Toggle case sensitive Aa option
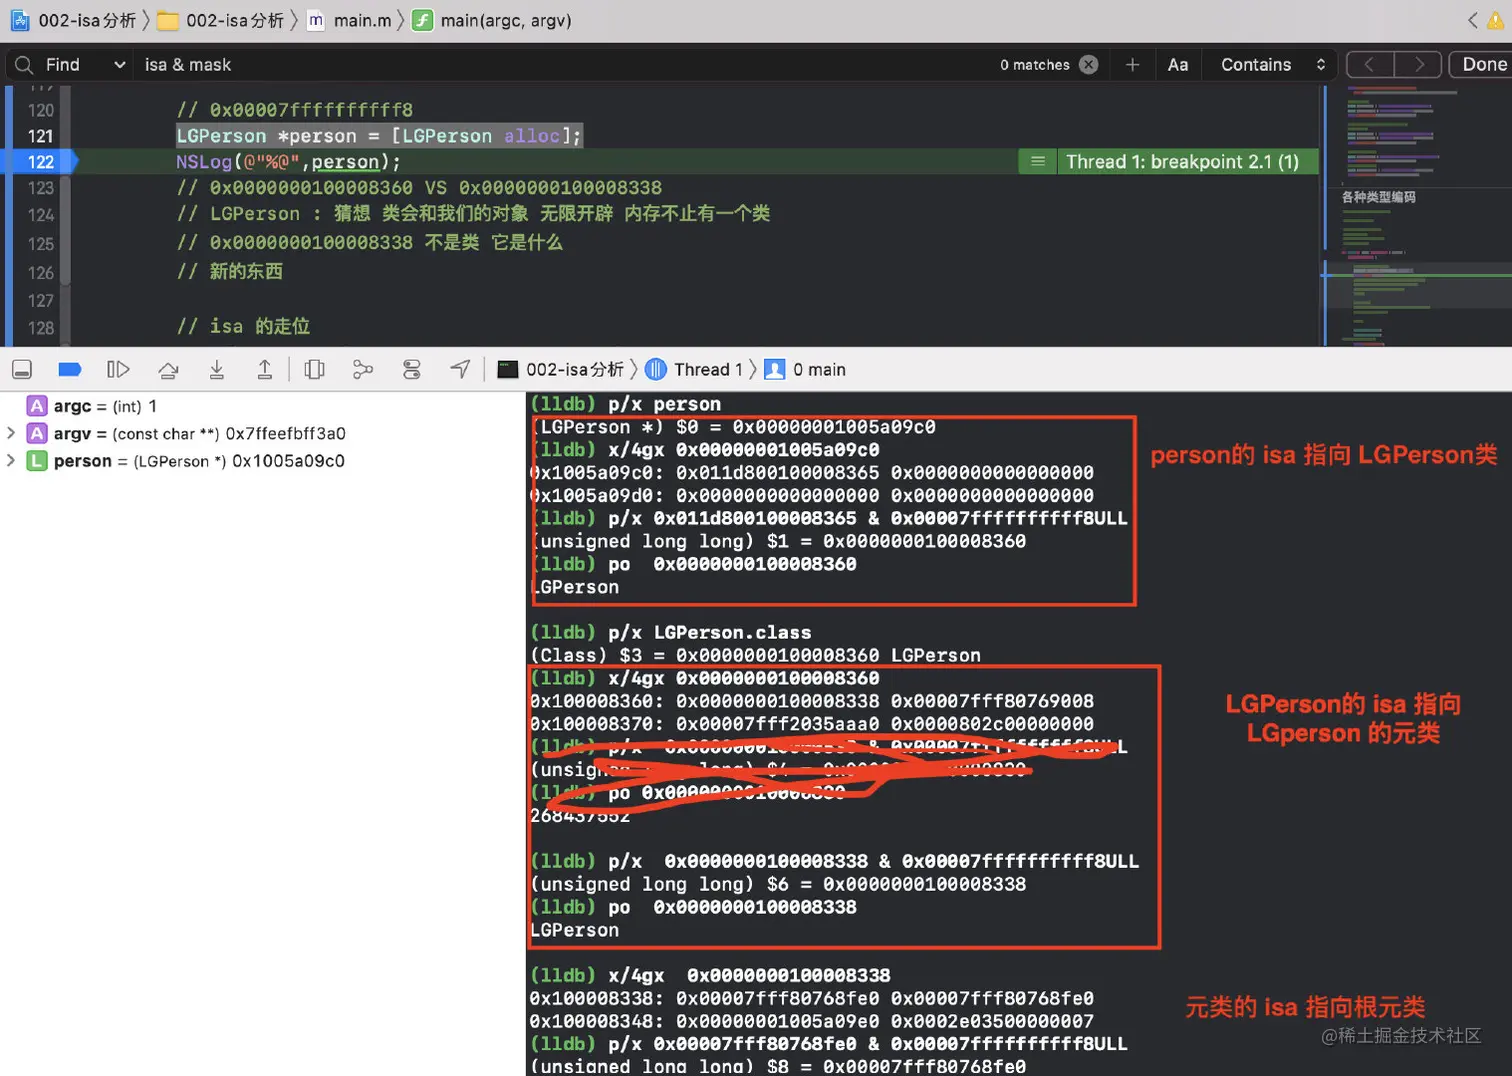Image resolution: width=1512 pixels, height=1076 pixels. 1178,64
